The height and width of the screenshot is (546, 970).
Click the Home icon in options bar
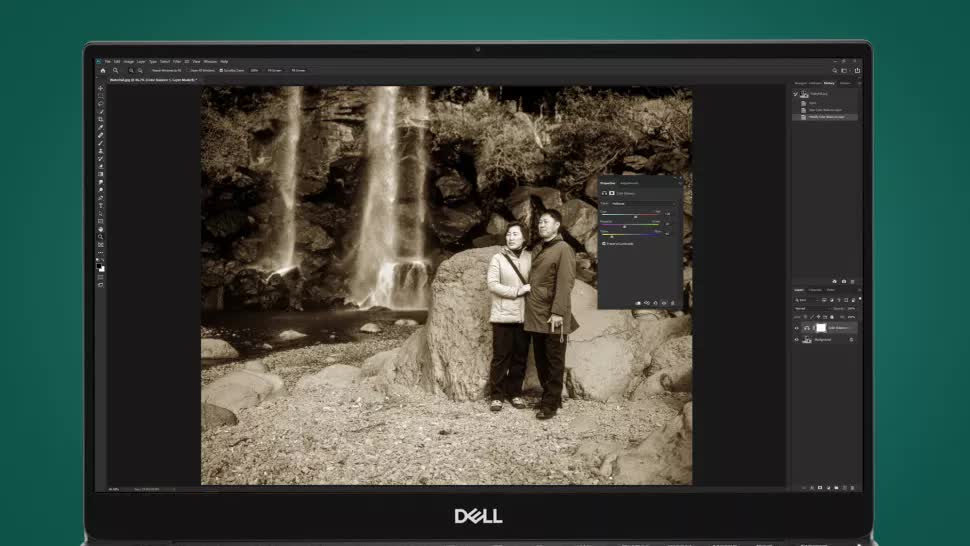point(103,70)
